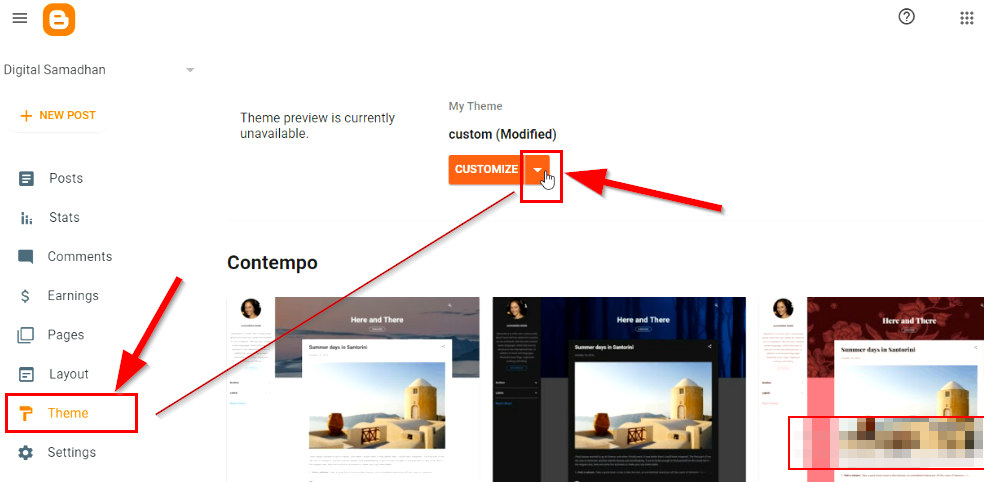
Task: Click the Comments speech bubble icon
Action: pyautogui.click(x=26, y=257)
